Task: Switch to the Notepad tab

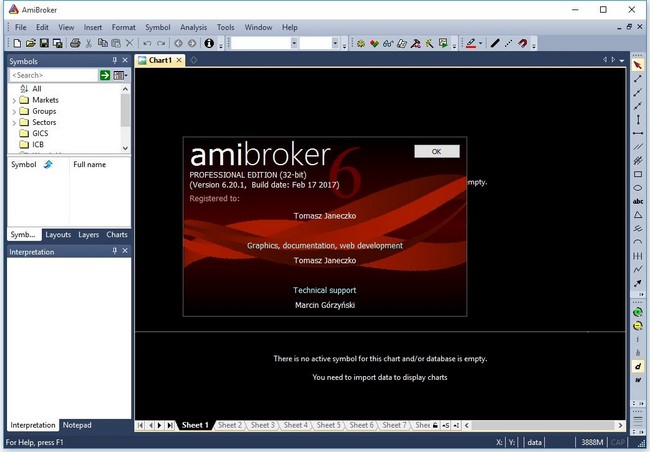Action: (77, 425)
